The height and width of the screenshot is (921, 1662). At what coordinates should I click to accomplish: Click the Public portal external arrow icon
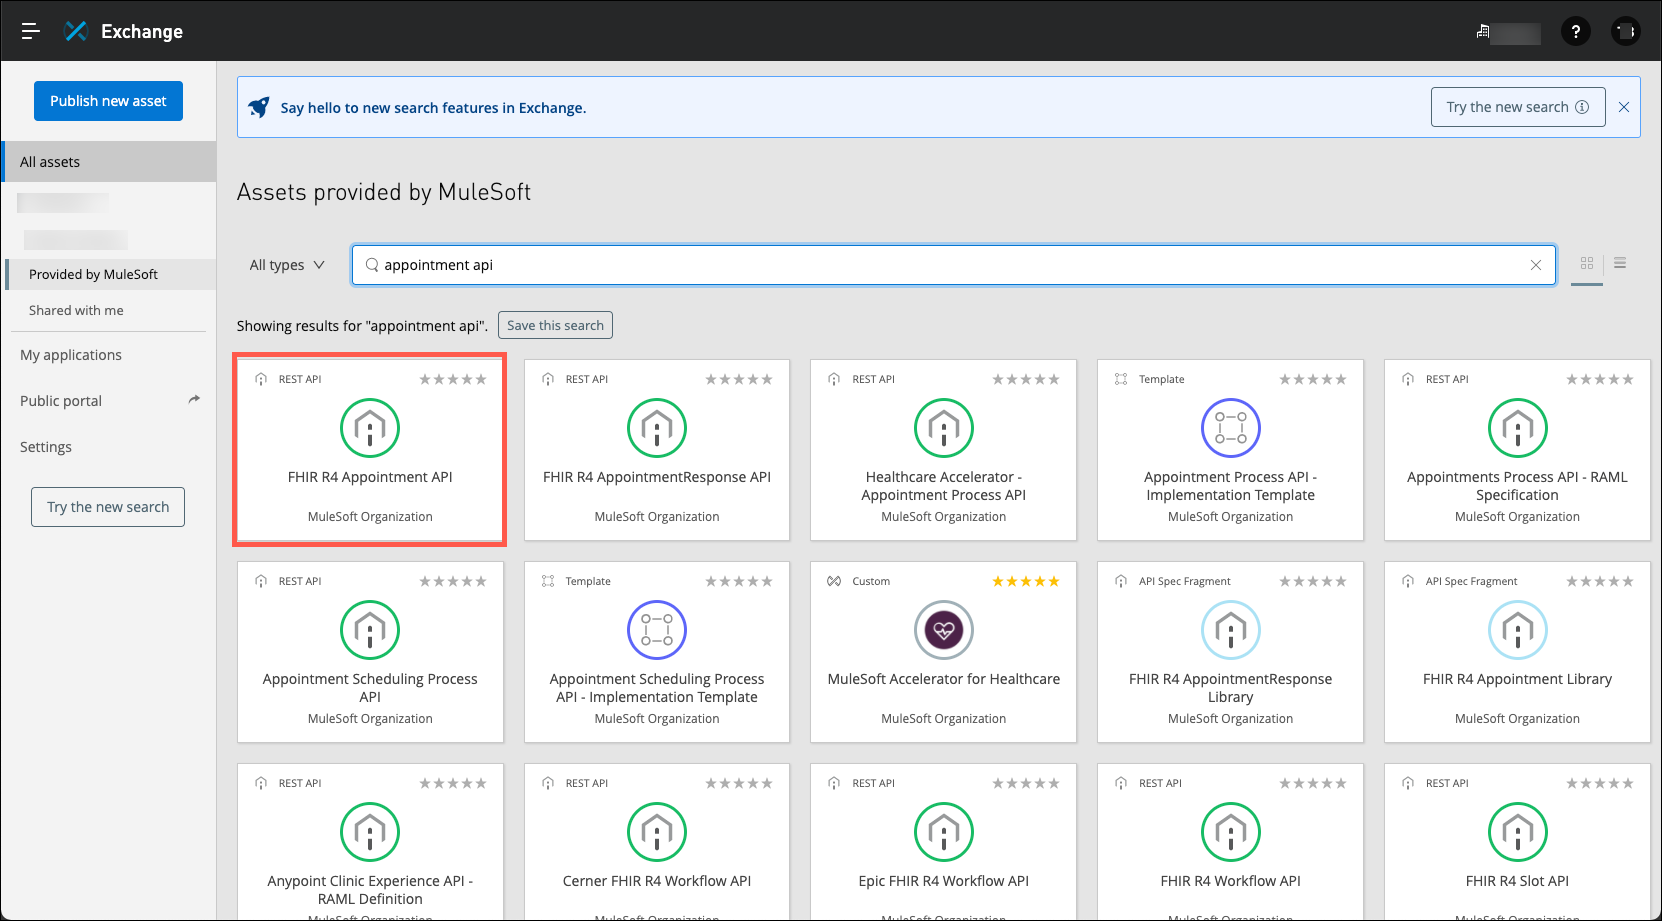click(194, 400)
